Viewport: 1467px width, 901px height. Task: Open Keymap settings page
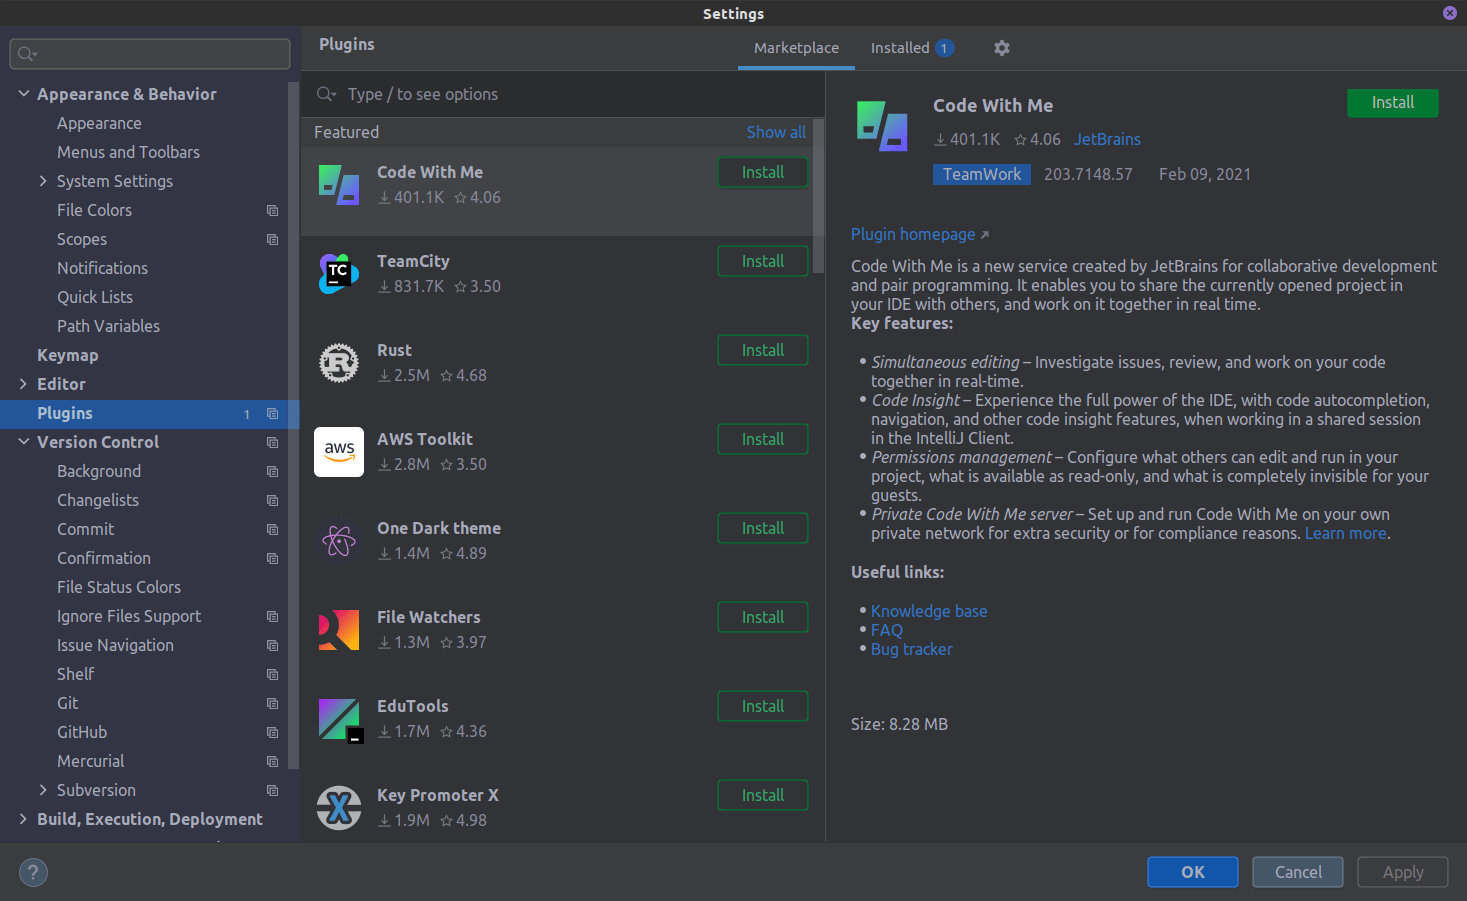point(67,355)
